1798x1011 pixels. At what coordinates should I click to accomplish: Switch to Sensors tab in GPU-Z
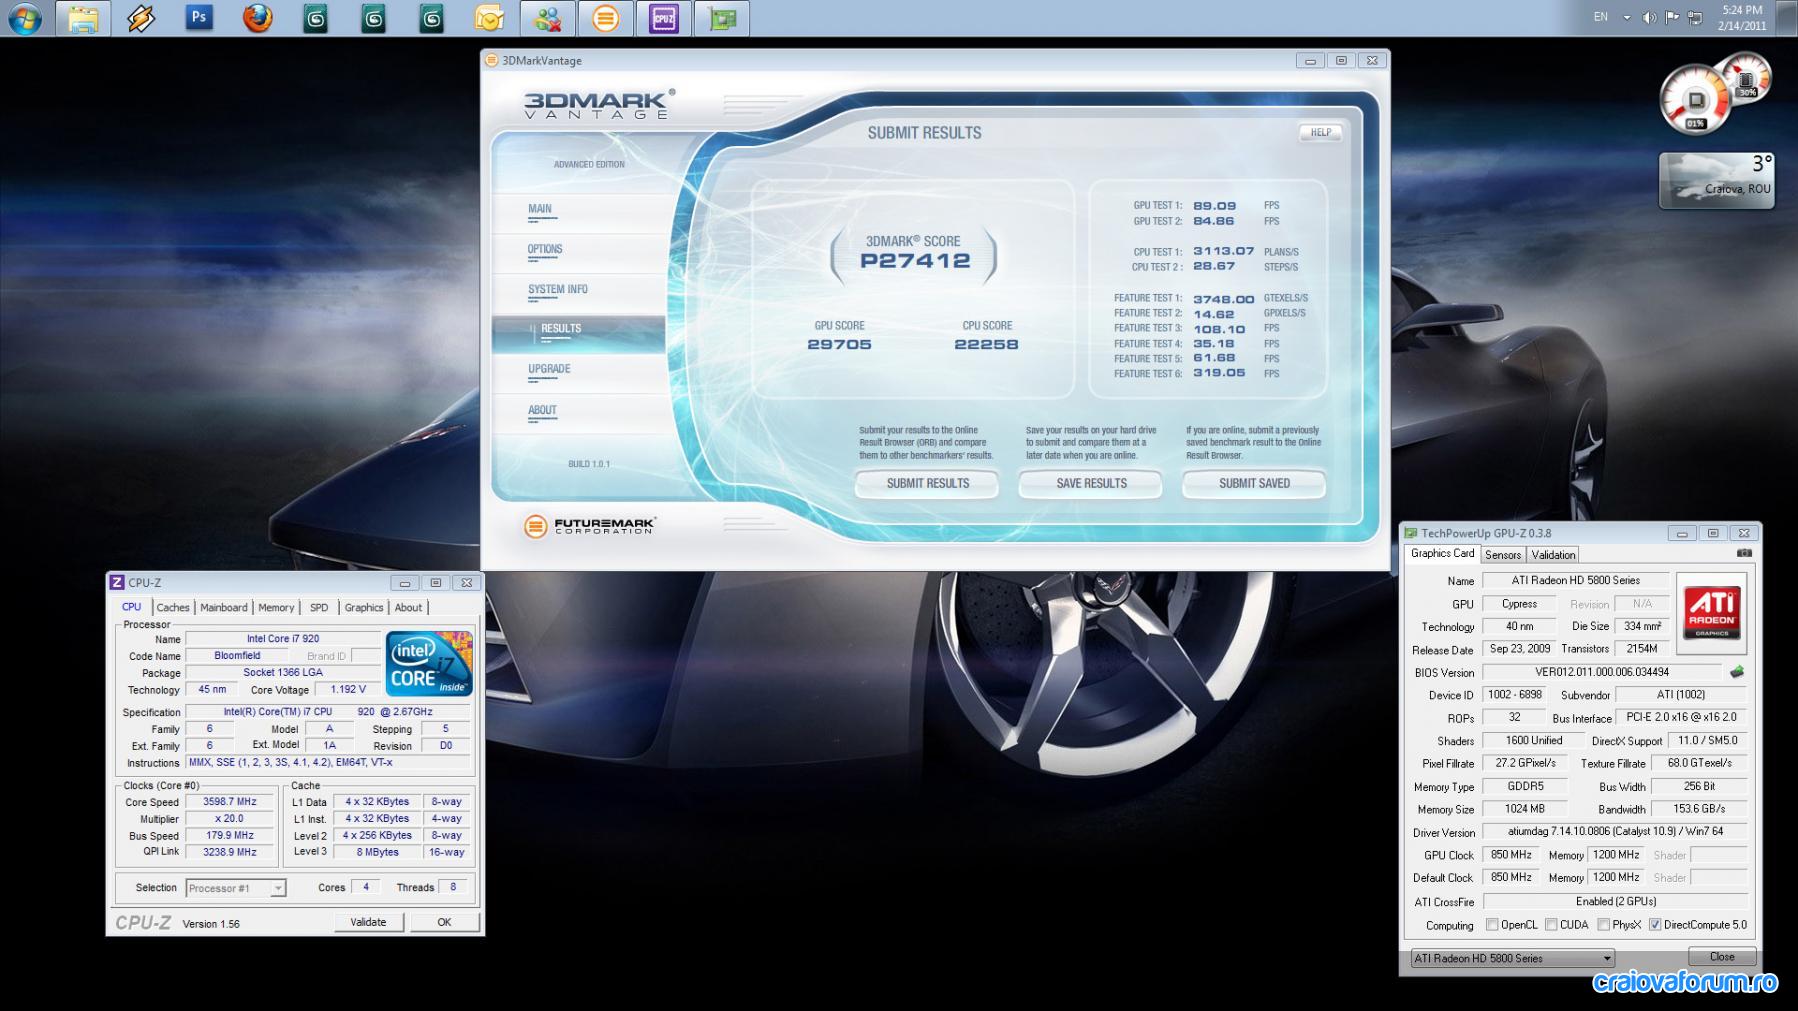click(1503, 555)
